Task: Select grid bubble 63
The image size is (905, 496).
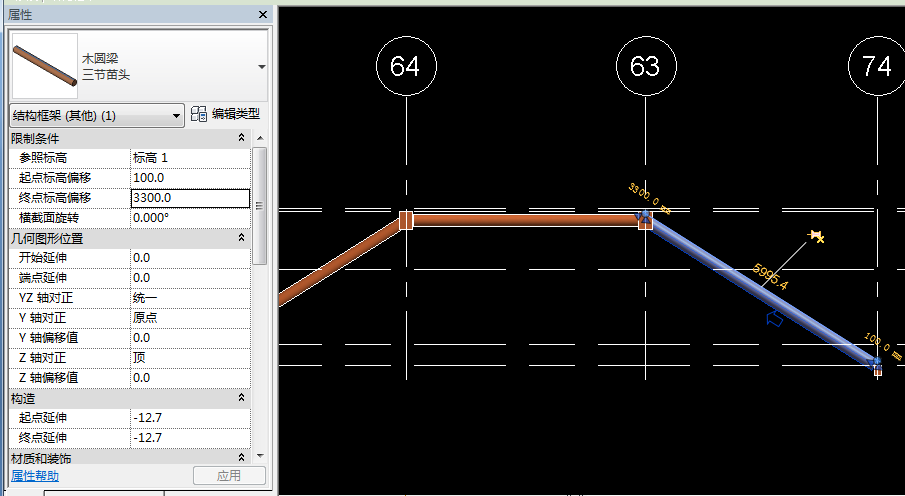Action: (646, 67)
